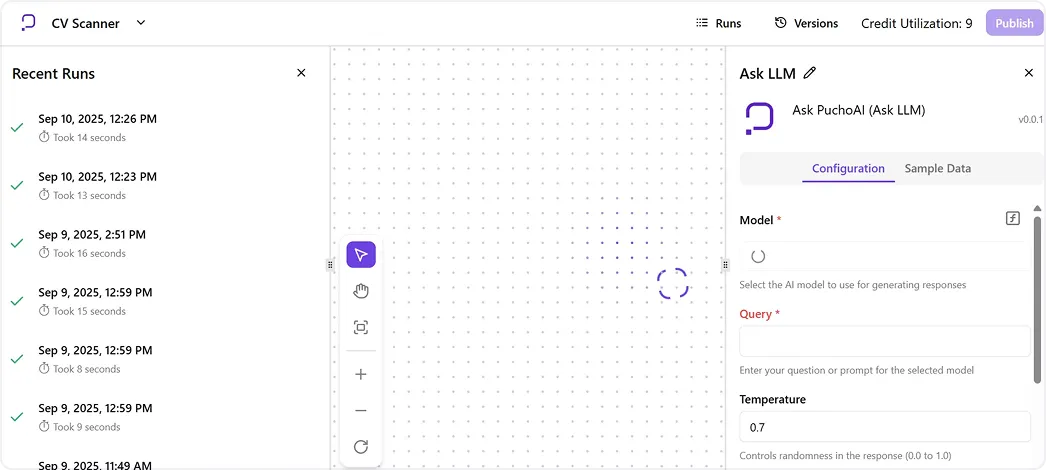The image size is (1046, 470).
Task: Click the timer icon beside Took 8 seconds
Action: pos(44,369)
